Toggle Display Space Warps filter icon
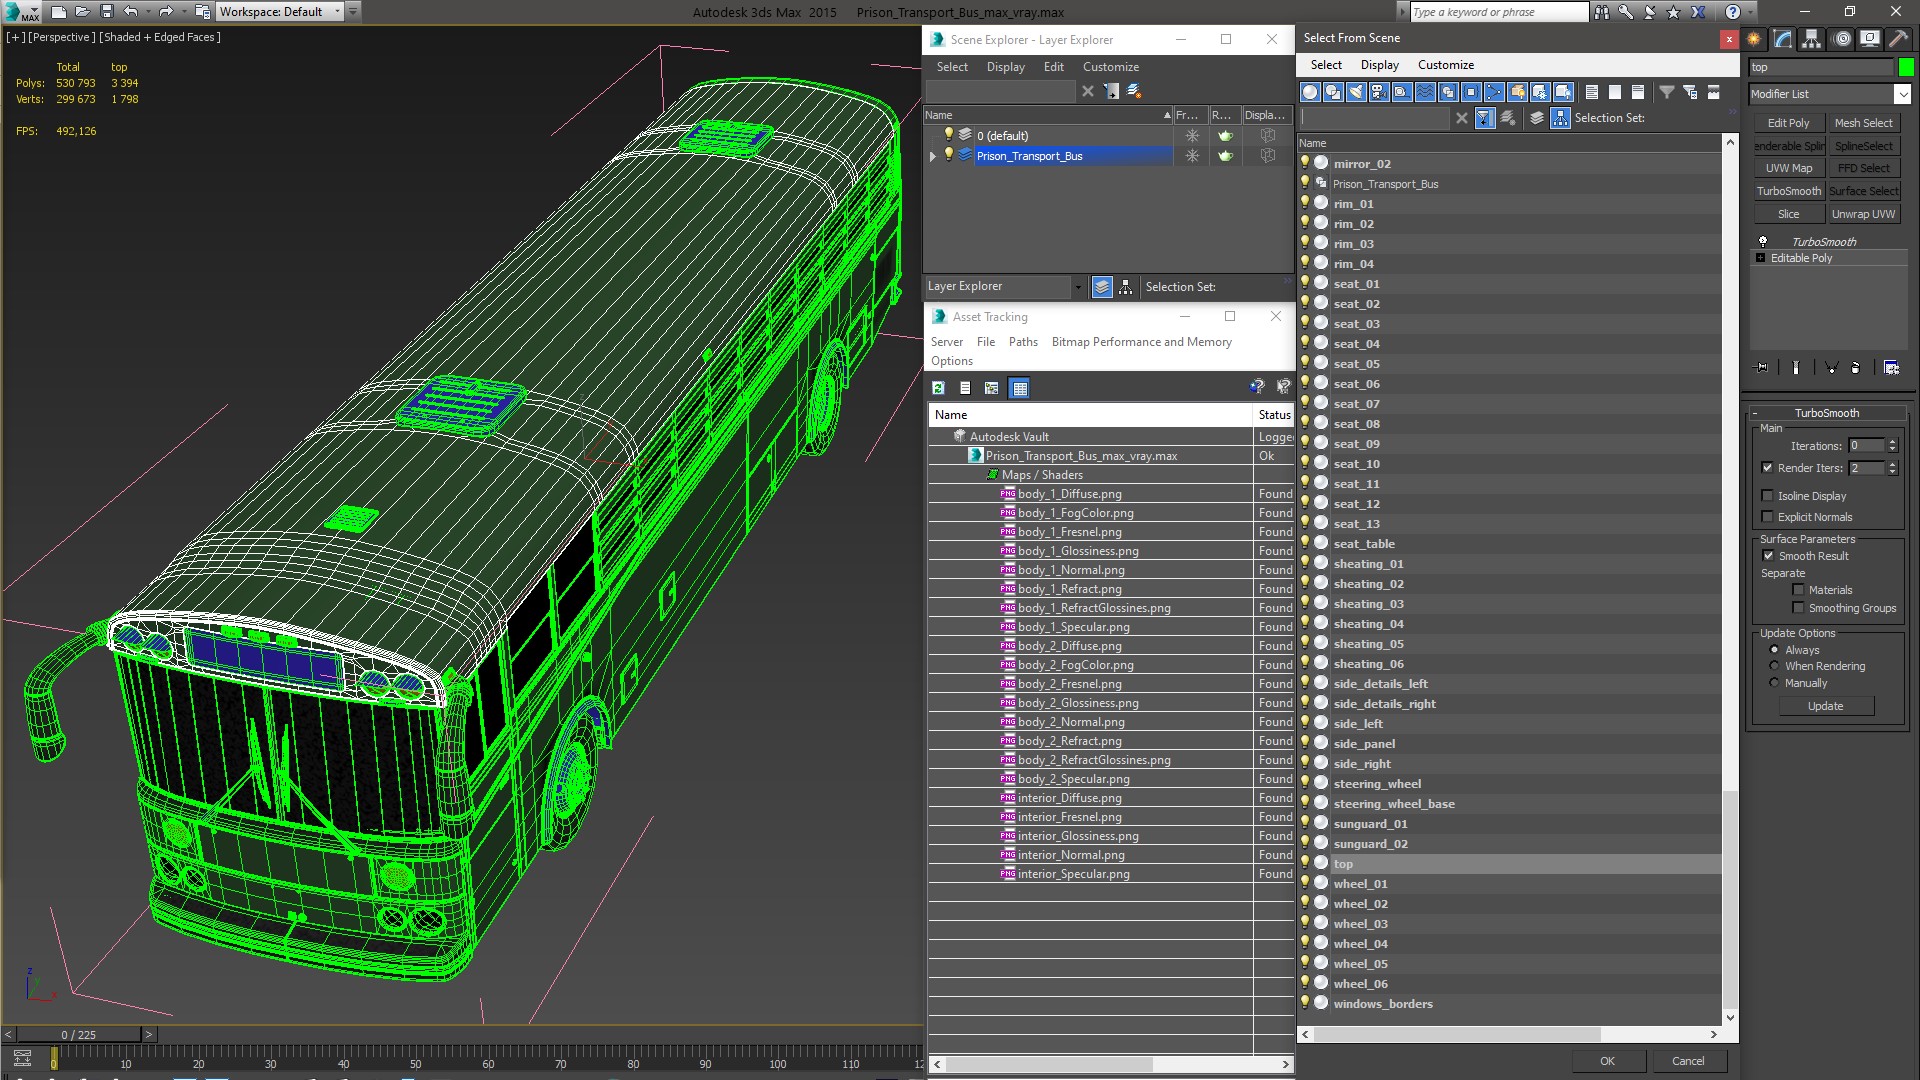Image resolution: width=1920 pixels, height=1080 pixels. [1425, 92]
